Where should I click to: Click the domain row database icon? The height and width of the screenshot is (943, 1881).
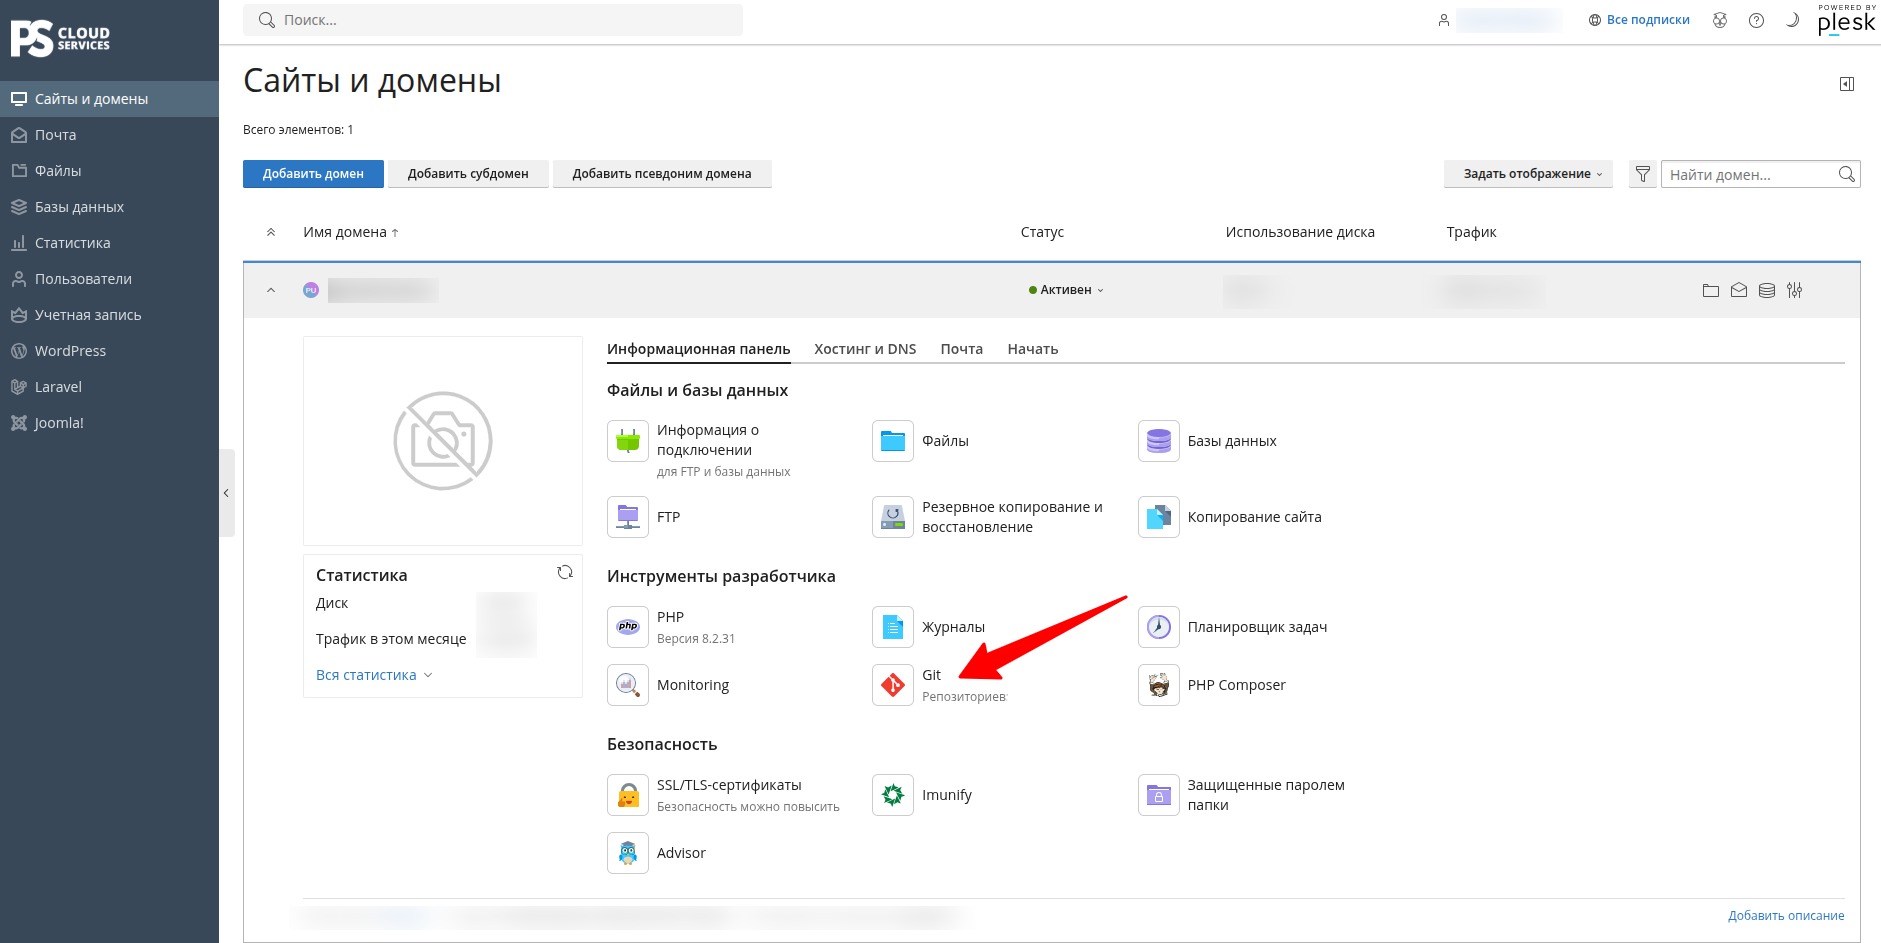coord(1767,290)
